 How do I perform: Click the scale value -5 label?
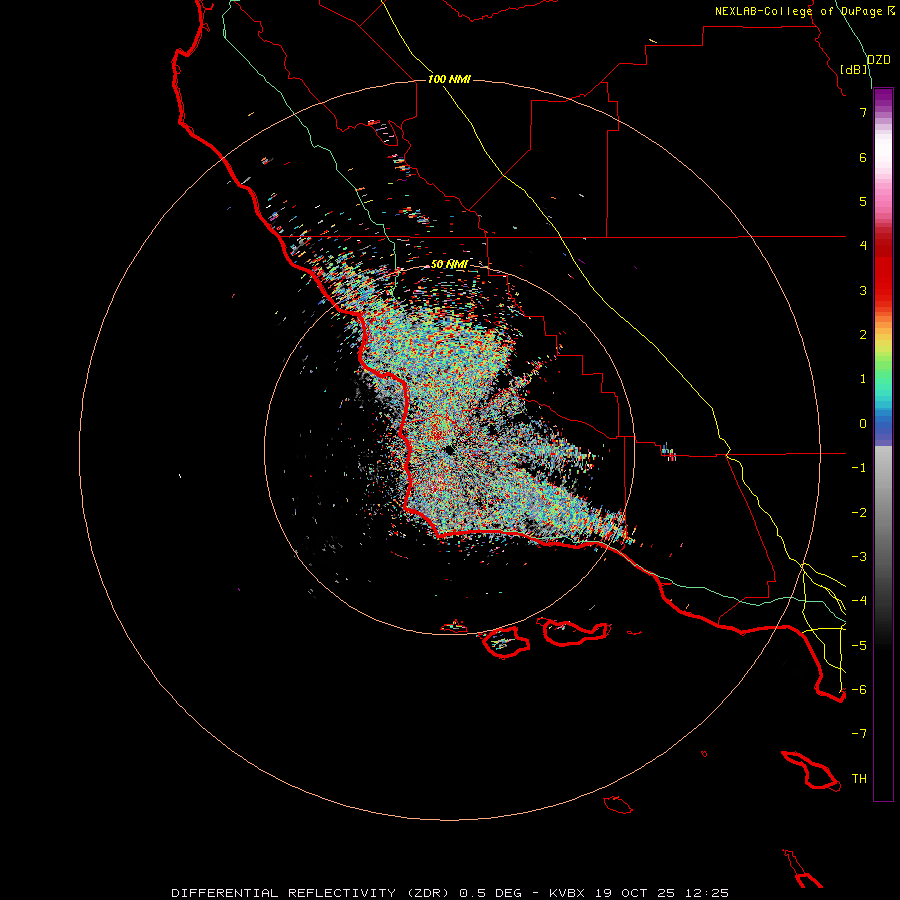point(859,646)
